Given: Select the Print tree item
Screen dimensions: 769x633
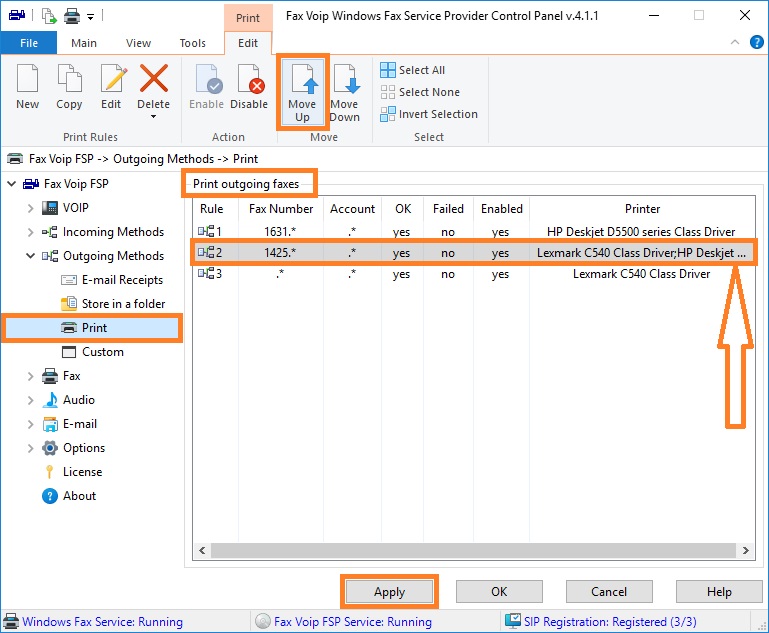Looking at the screenshot, I should (x=91, y=328).
